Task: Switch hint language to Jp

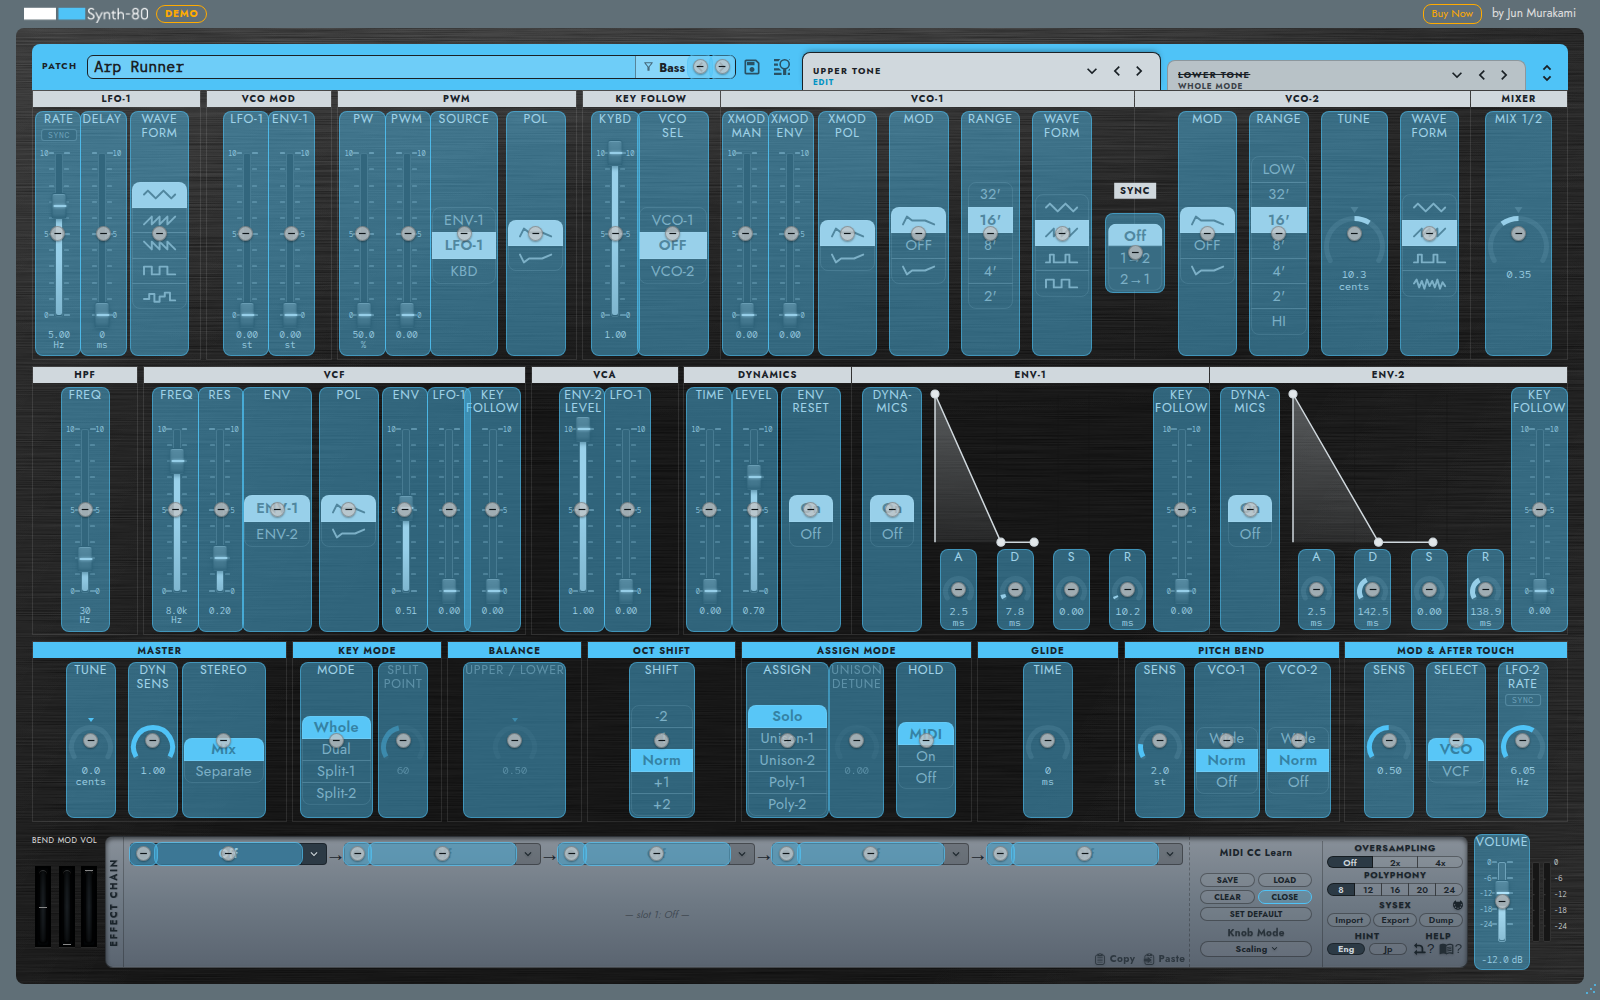Action: coord(1388,949)
